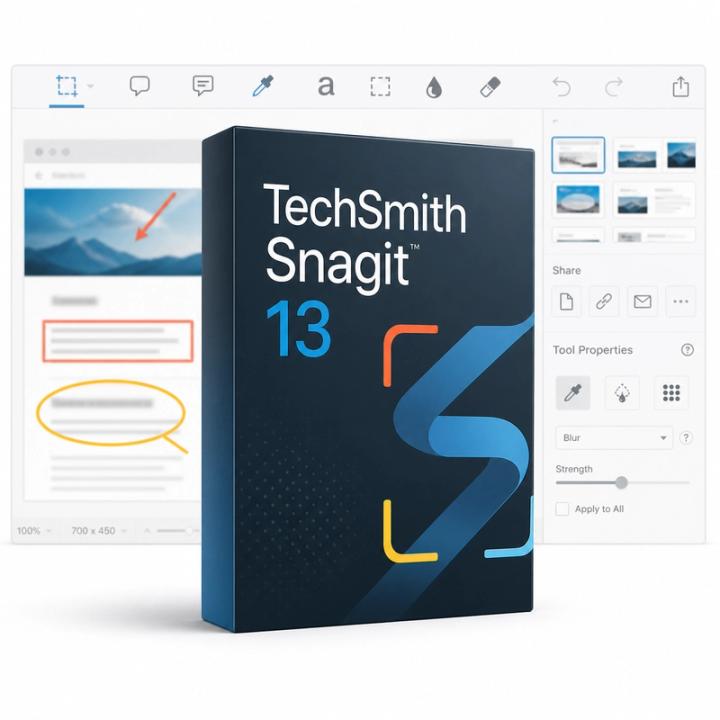Select the blur droplet tool

point(434,87)
